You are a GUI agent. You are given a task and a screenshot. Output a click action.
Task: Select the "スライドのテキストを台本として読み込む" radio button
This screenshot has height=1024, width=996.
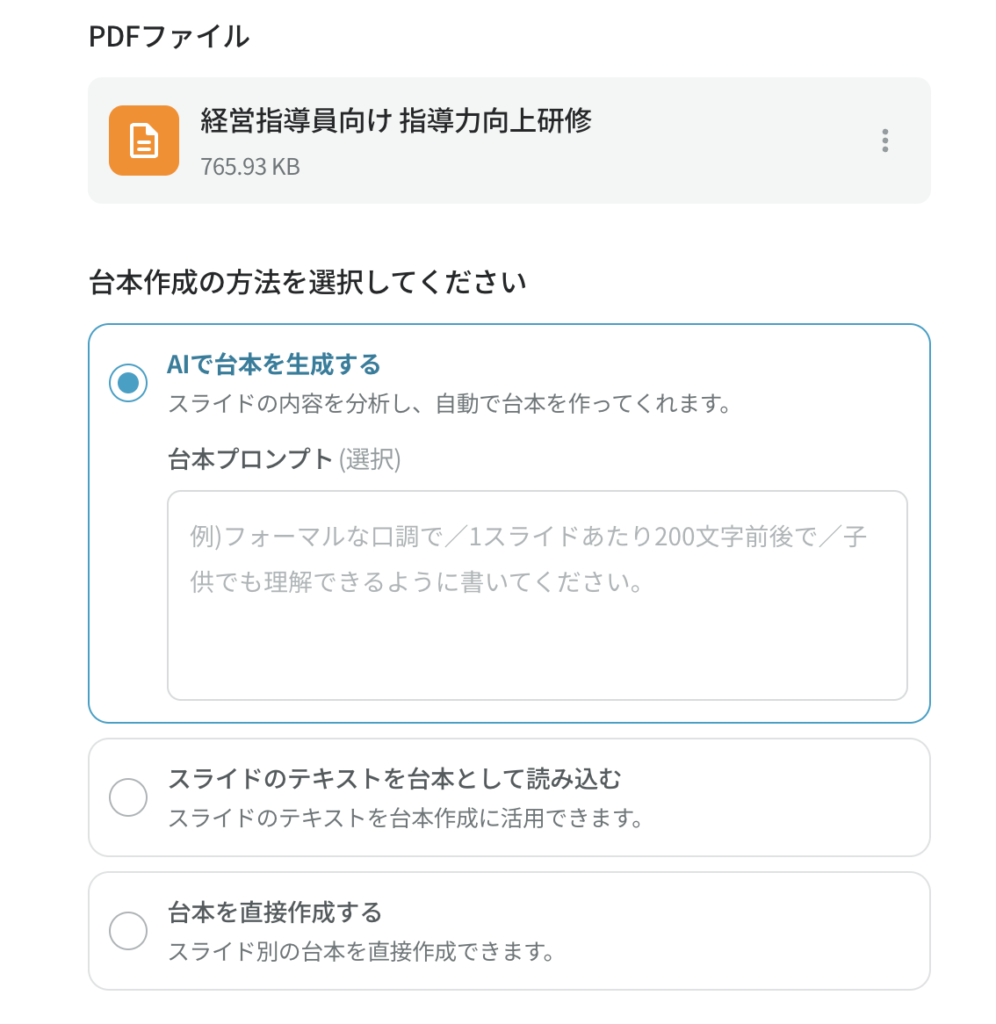click(128, 798)
